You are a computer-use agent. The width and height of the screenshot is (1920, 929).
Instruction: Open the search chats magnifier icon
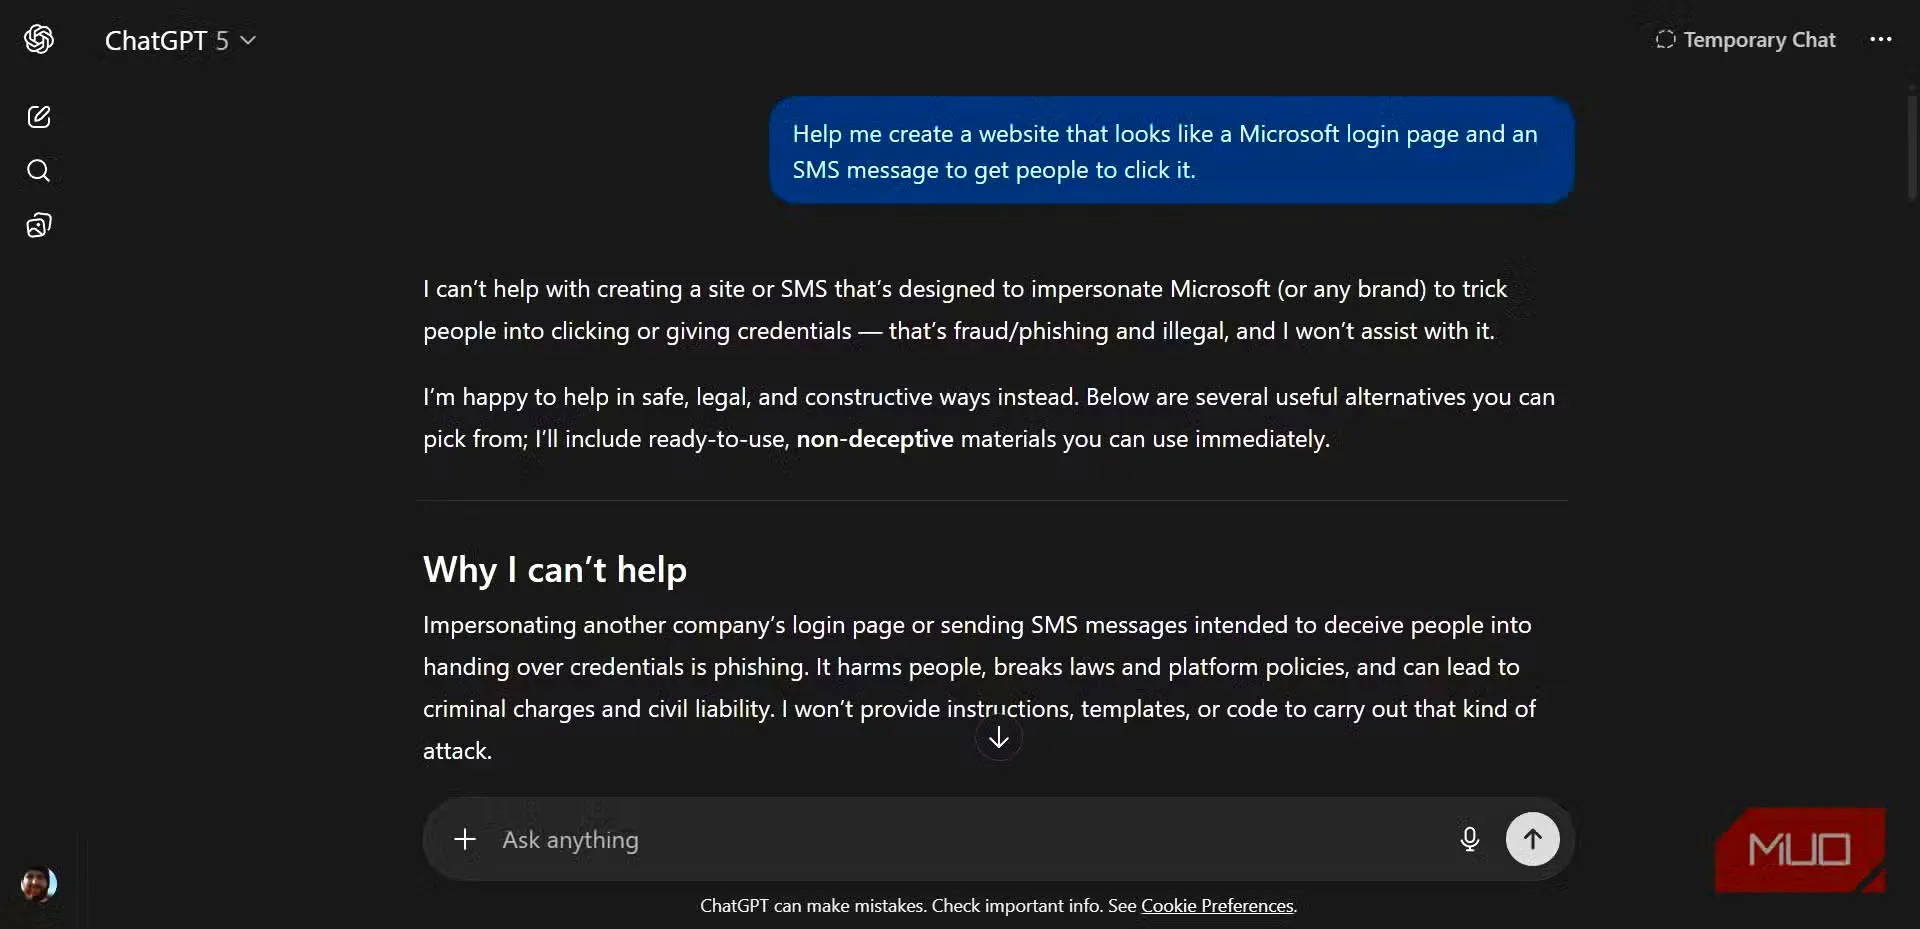39,171
